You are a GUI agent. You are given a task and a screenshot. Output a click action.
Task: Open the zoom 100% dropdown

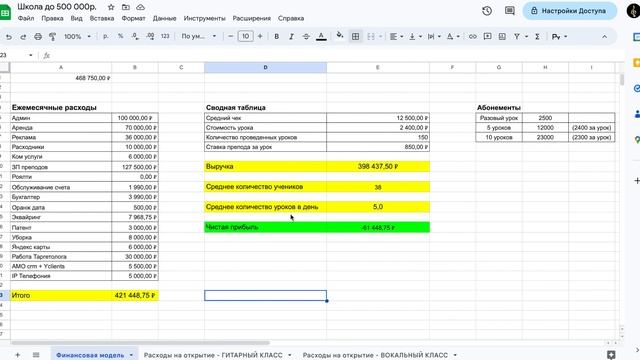(77, 36)
